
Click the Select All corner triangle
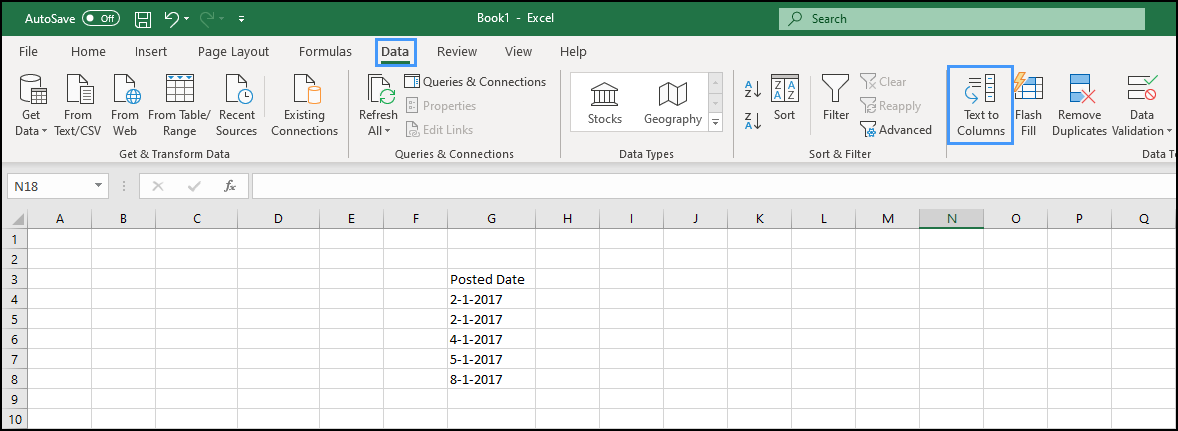(16, 219)
